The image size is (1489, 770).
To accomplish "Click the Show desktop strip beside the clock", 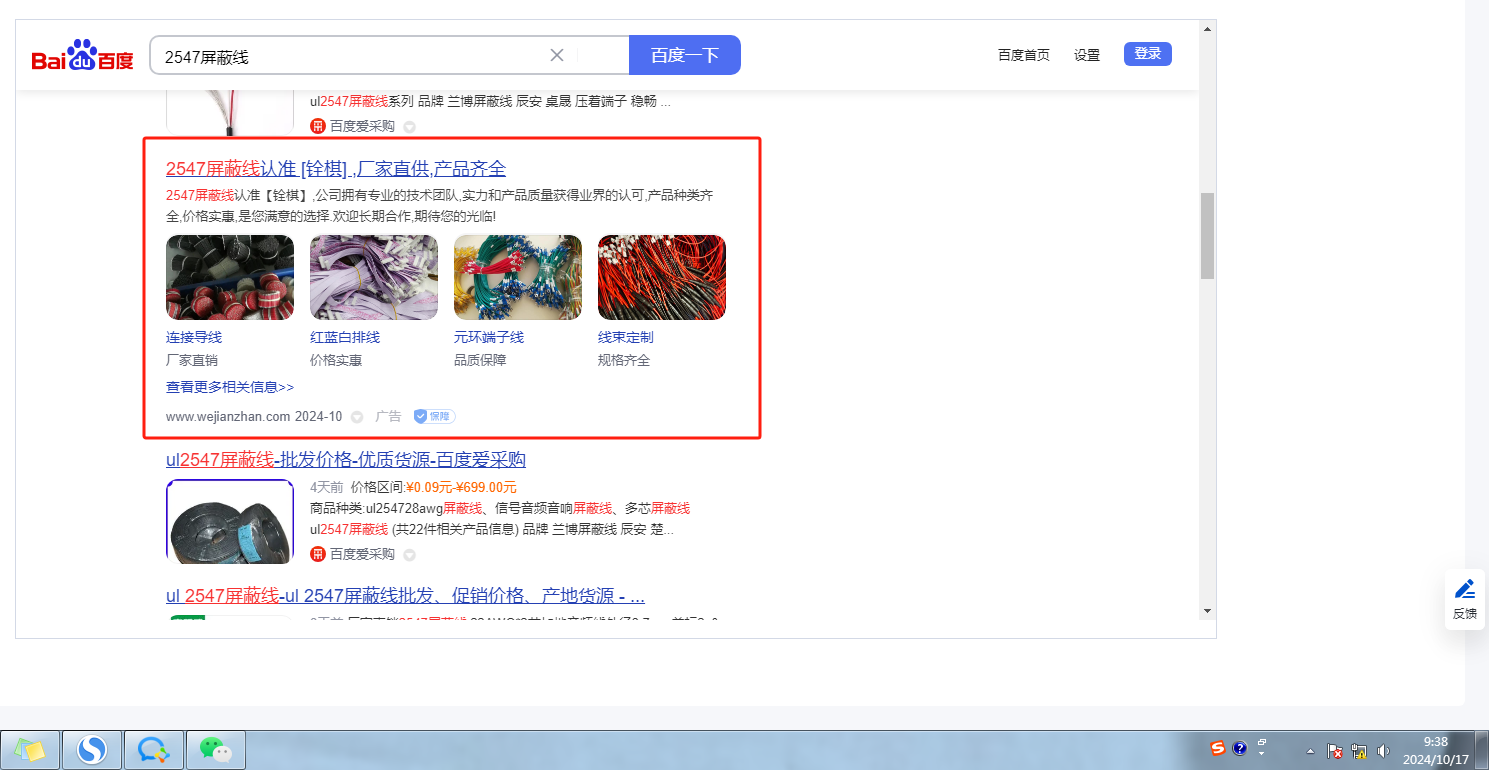I will (1481, 750).
